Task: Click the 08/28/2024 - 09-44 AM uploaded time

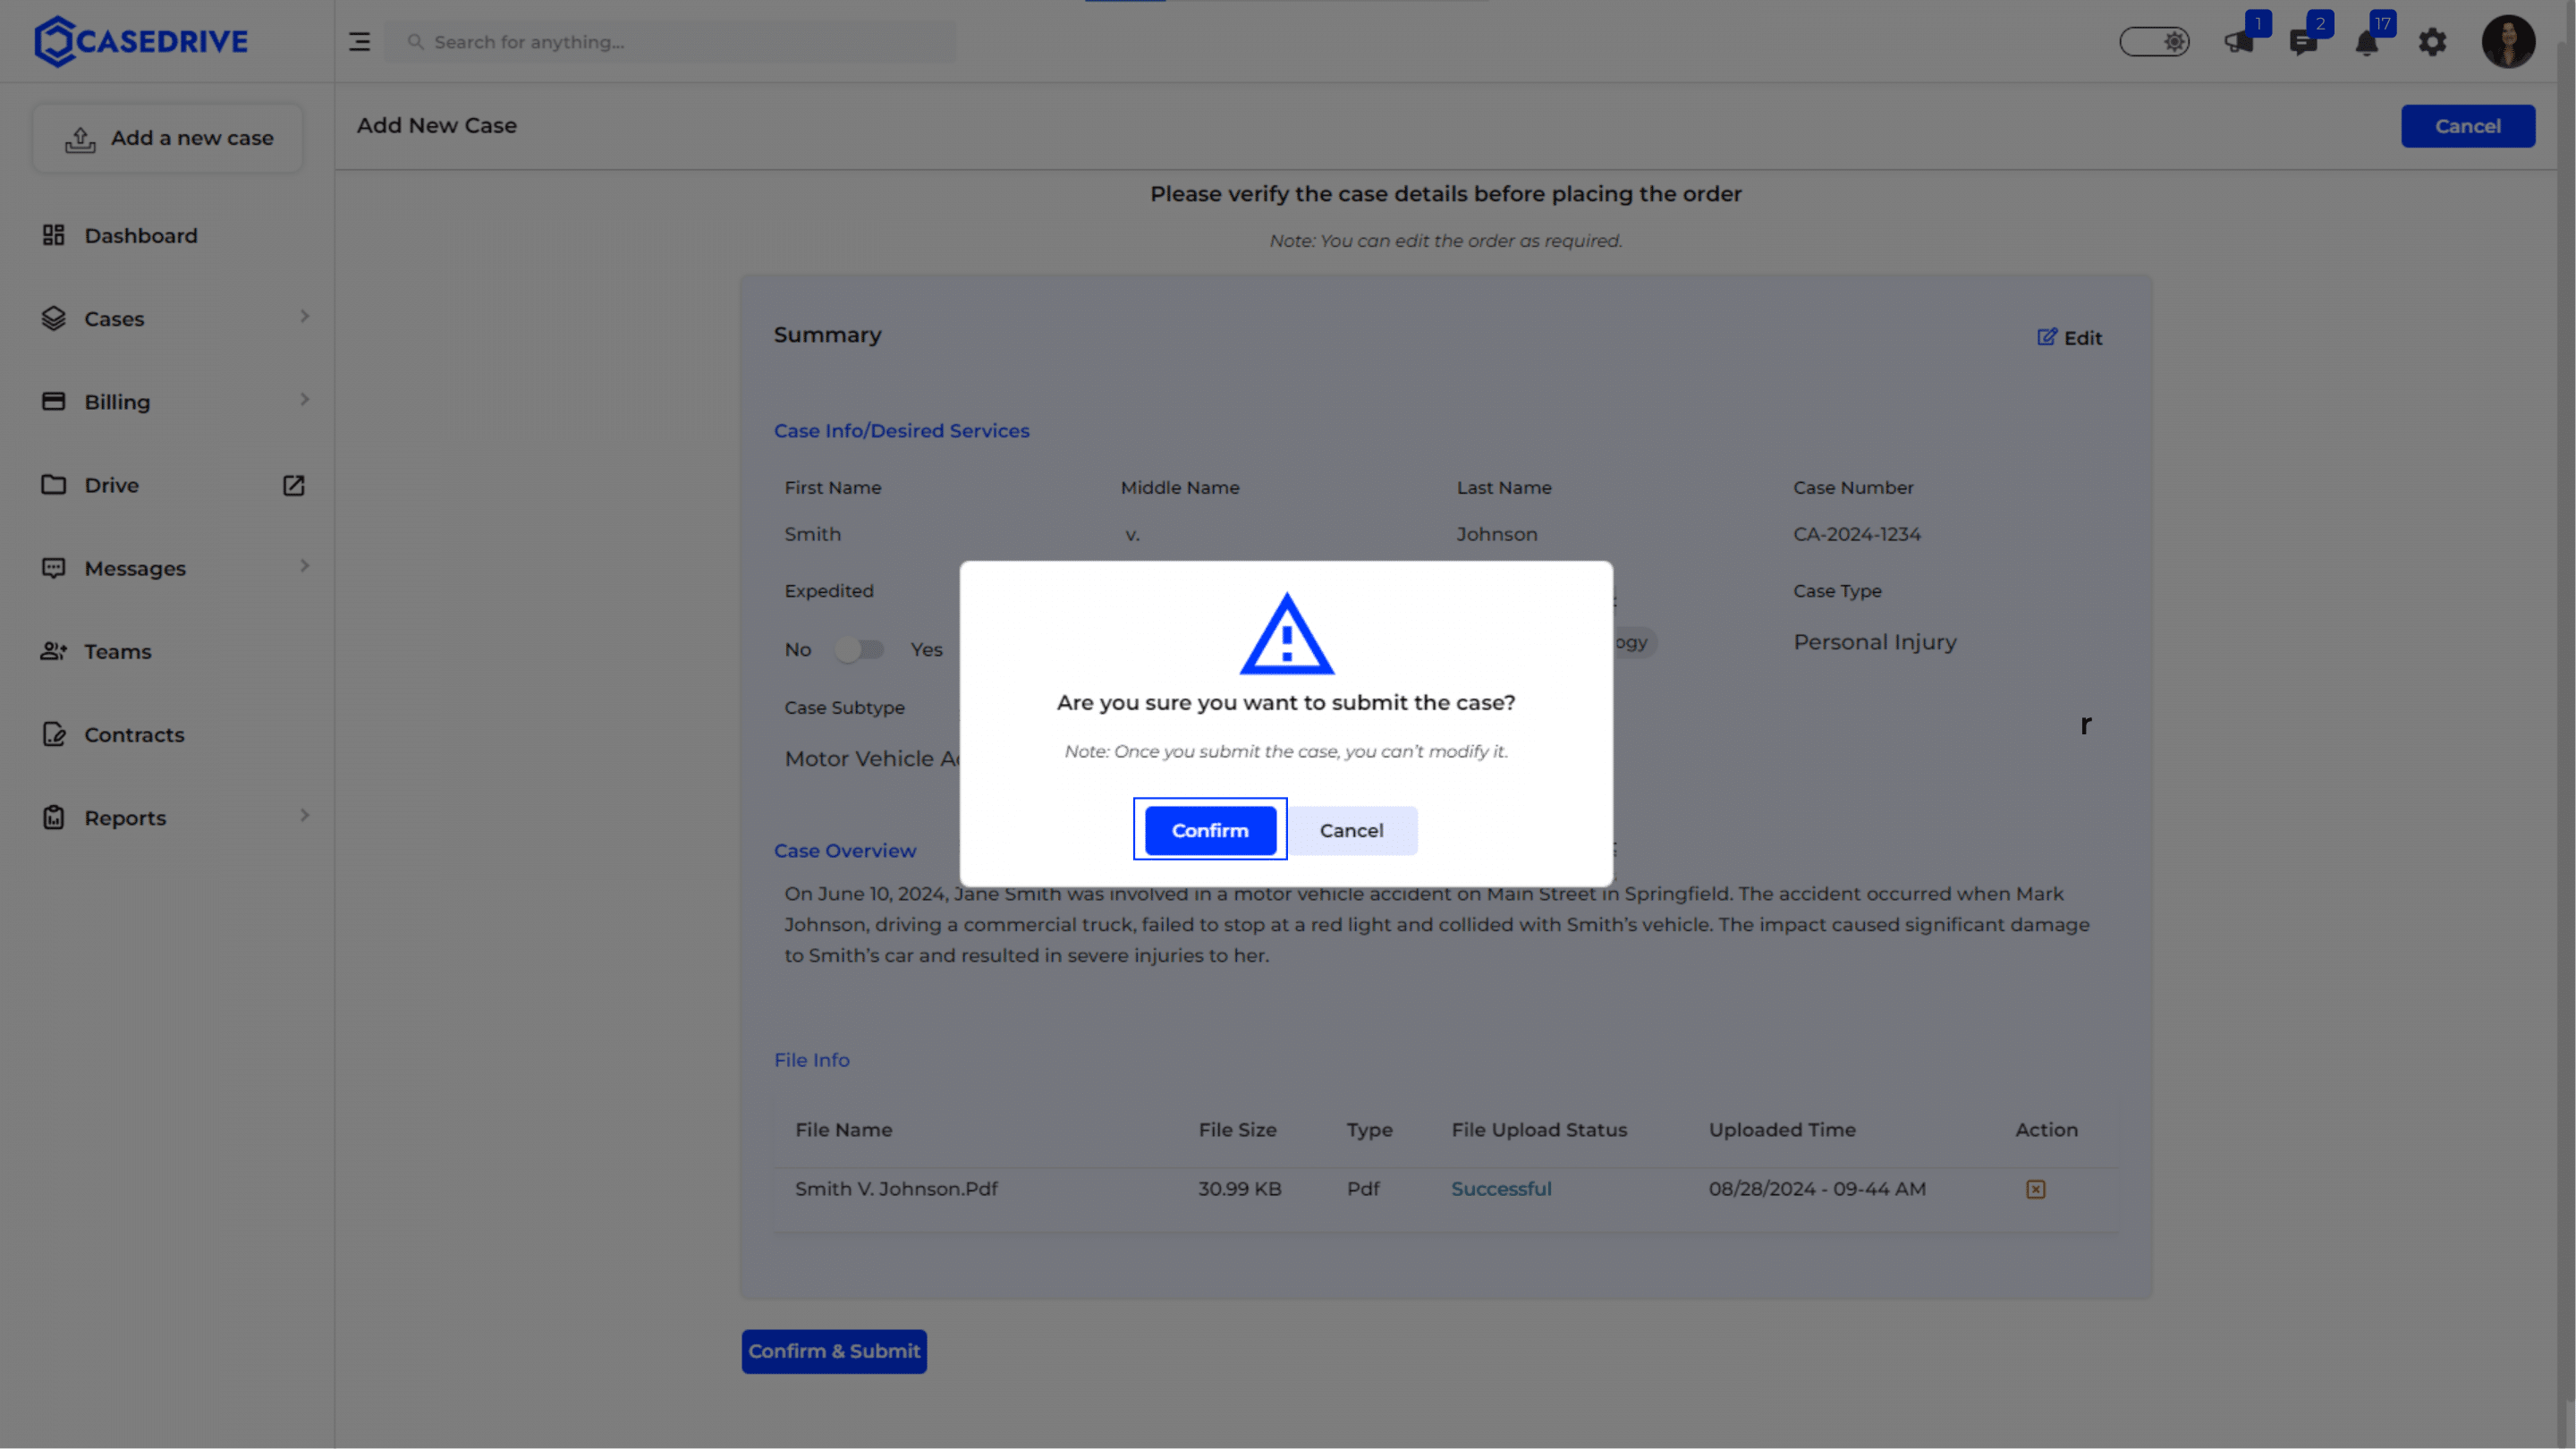Action: coord(1817,1189)
